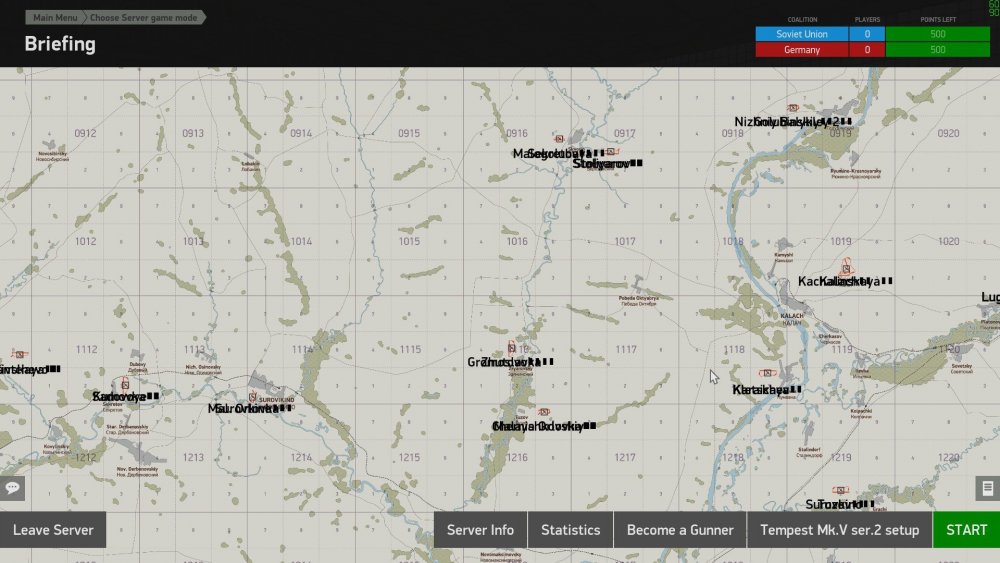Click the COALITION column header

pyautogui.click(x=802, y=20)
